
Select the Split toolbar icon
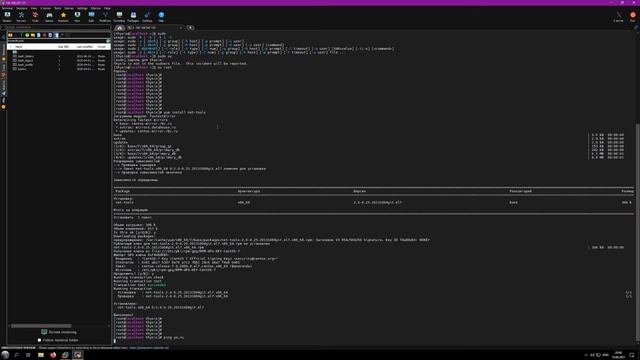click(91, 17)
